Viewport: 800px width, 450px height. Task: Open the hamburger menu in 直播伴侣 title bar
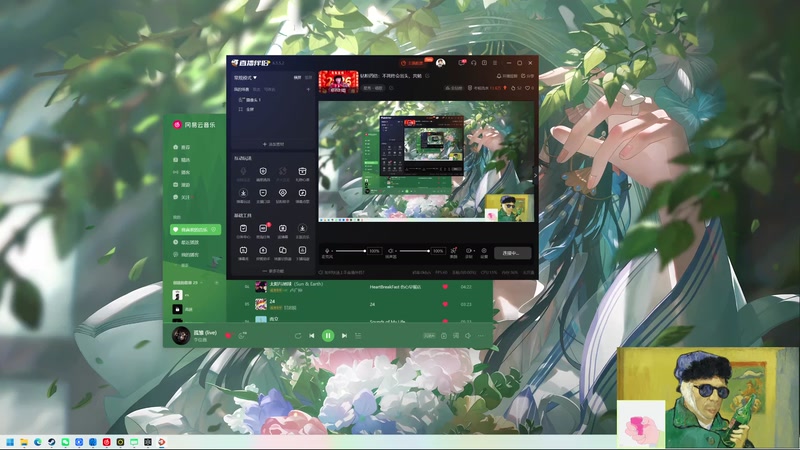click(495, 63)
